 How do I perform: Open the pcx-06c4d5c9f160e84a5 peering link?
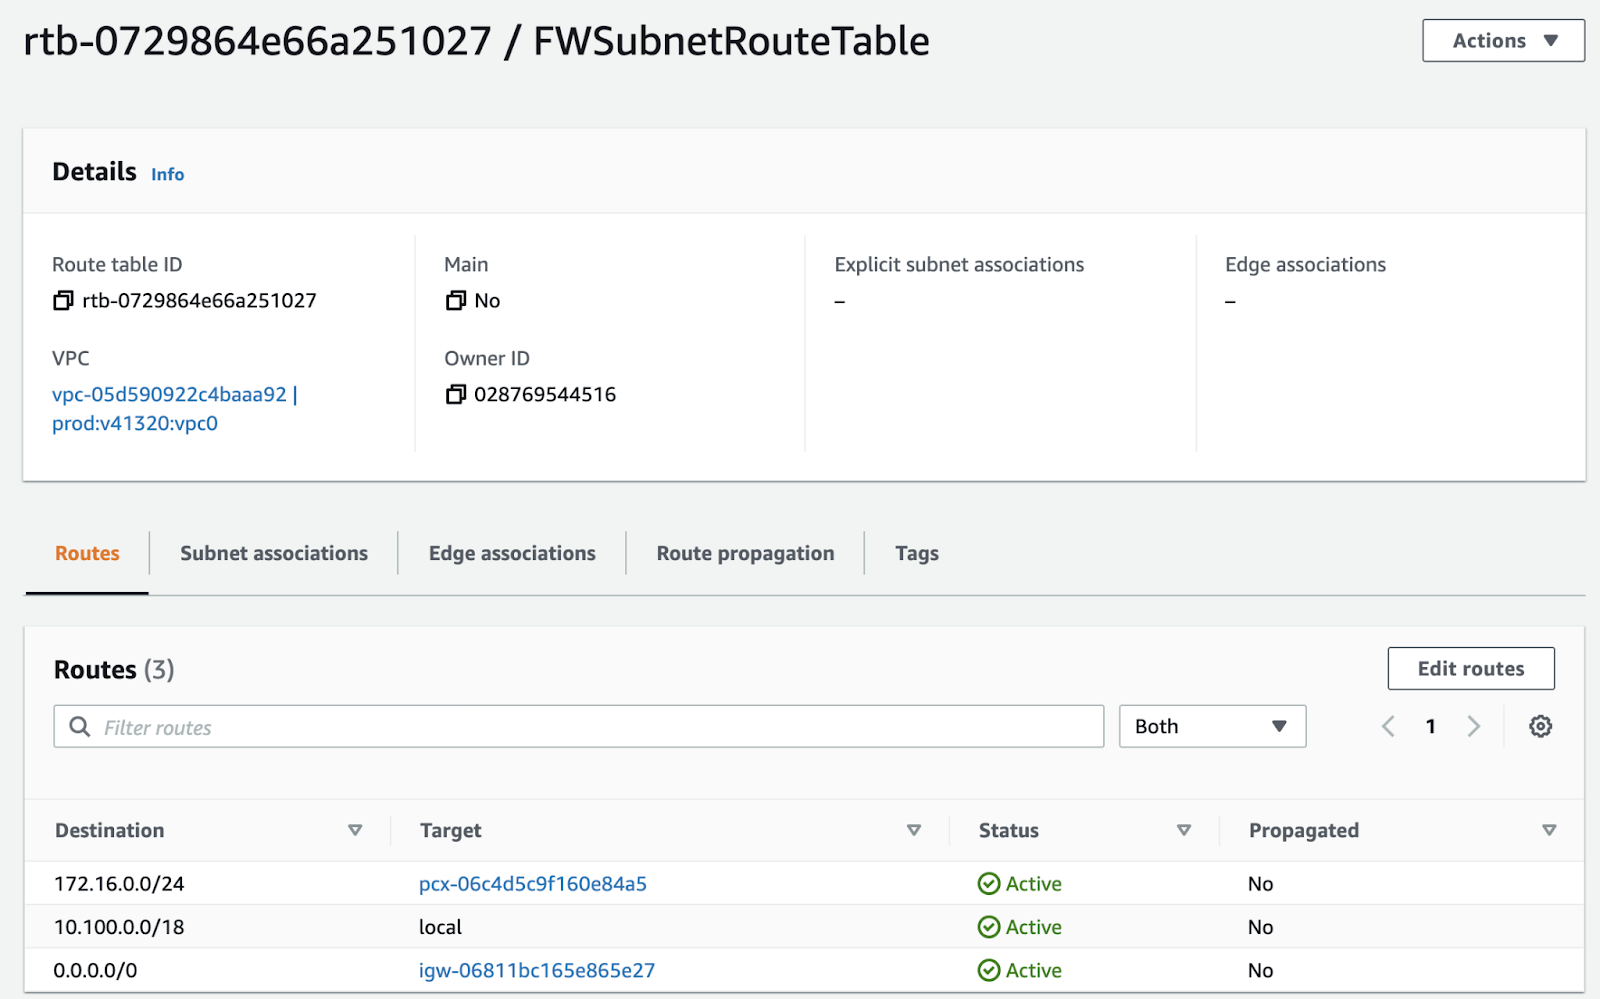532,884
